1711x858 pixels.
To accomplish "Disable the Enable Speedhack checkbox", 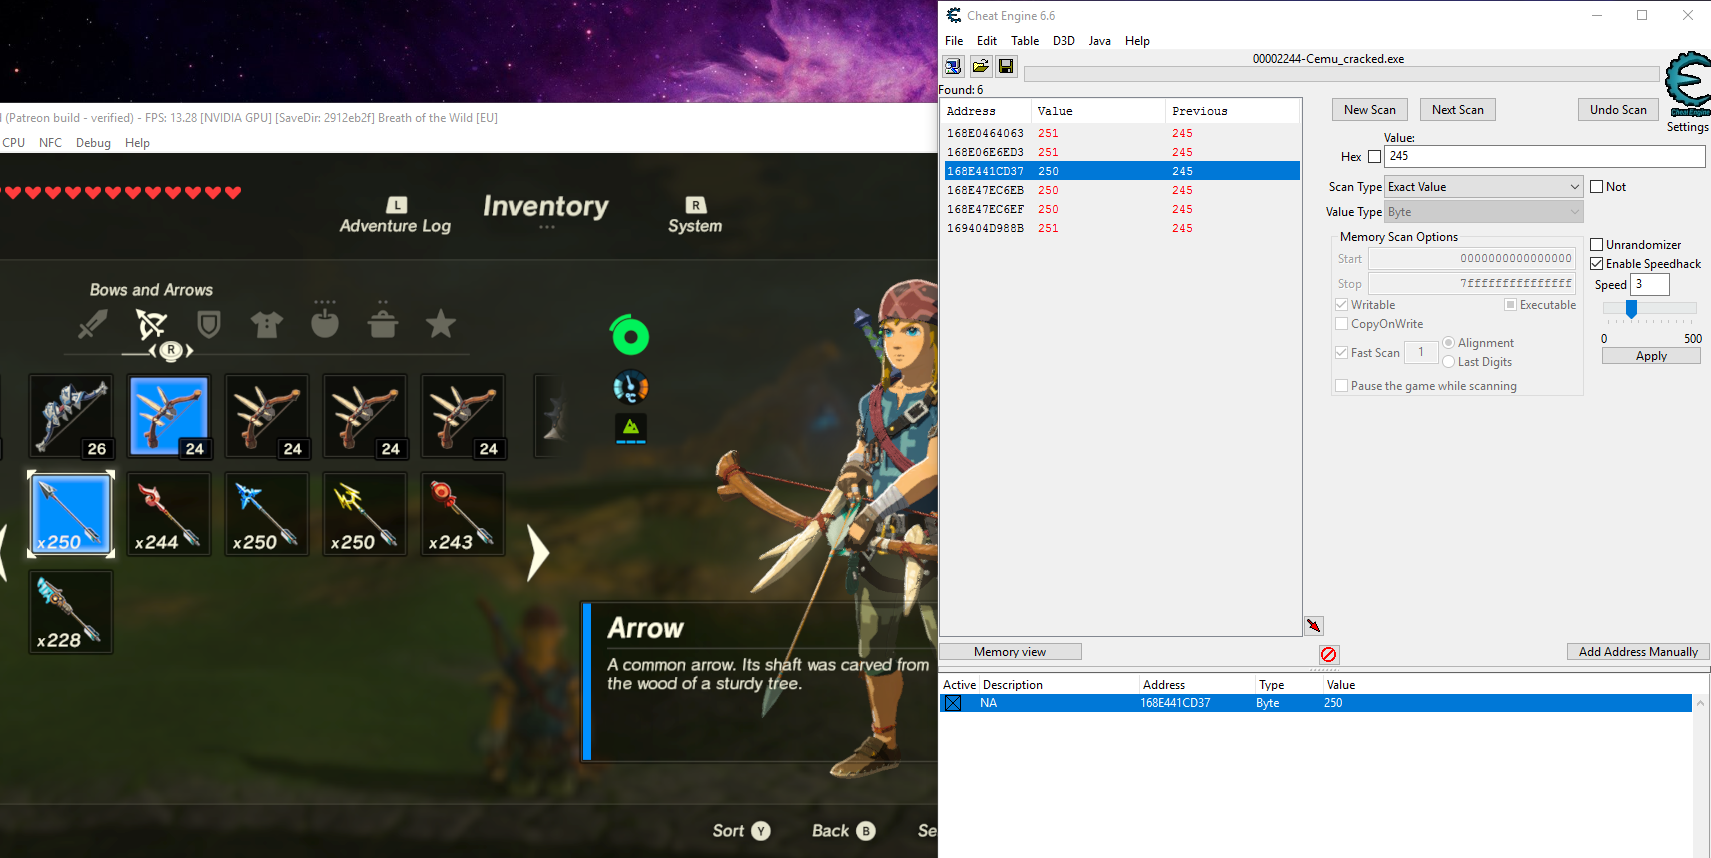I will pos(1597,264).
